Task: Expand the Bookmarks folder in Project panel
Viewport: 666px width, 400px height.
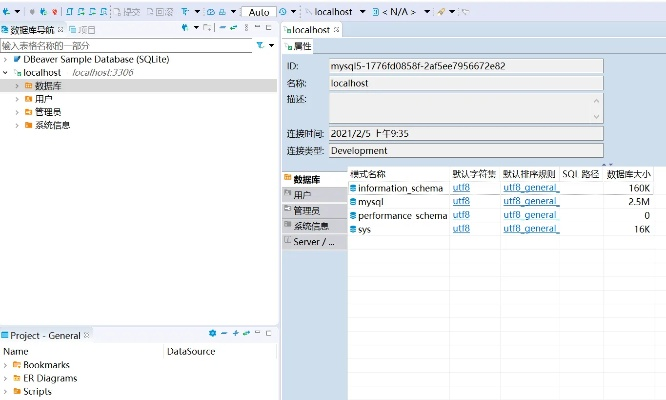Action: click(5, 365)
